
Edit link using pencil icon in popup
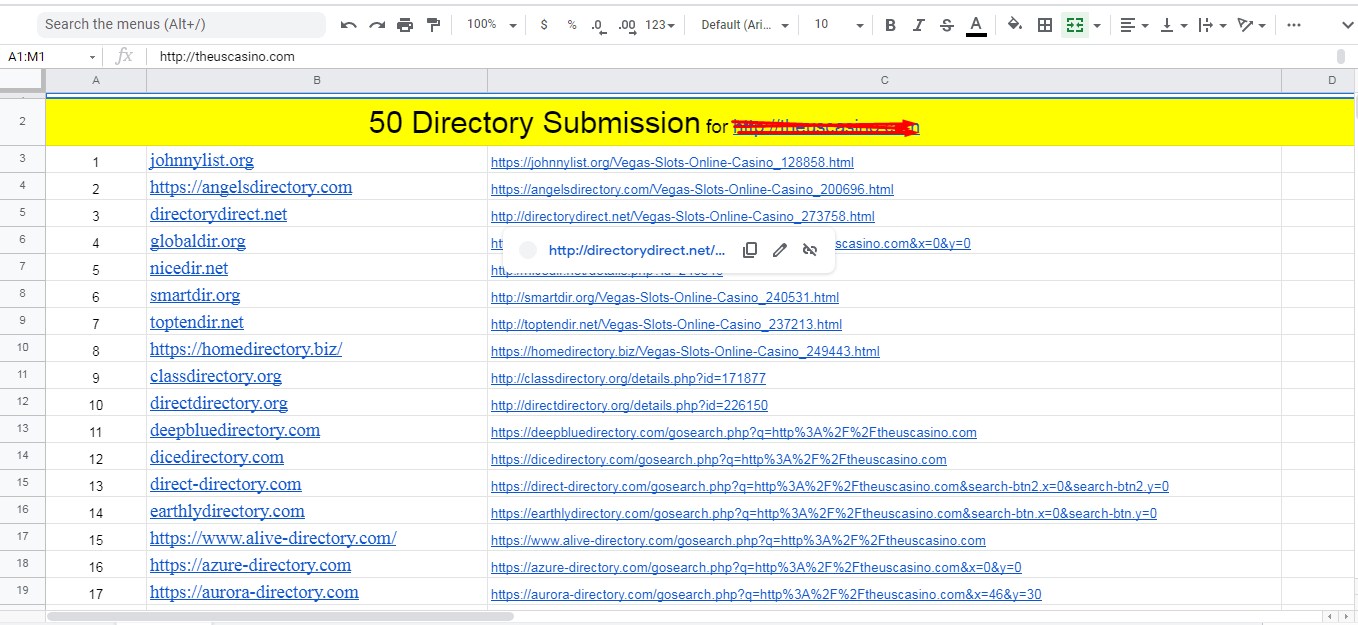click(x=780, y=249)
